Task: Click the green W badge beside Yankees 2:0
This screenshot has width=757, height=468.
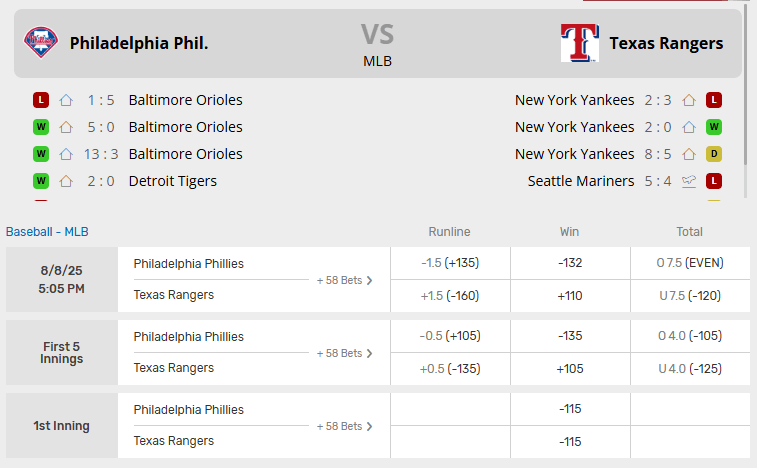Action: coord(714,127)
